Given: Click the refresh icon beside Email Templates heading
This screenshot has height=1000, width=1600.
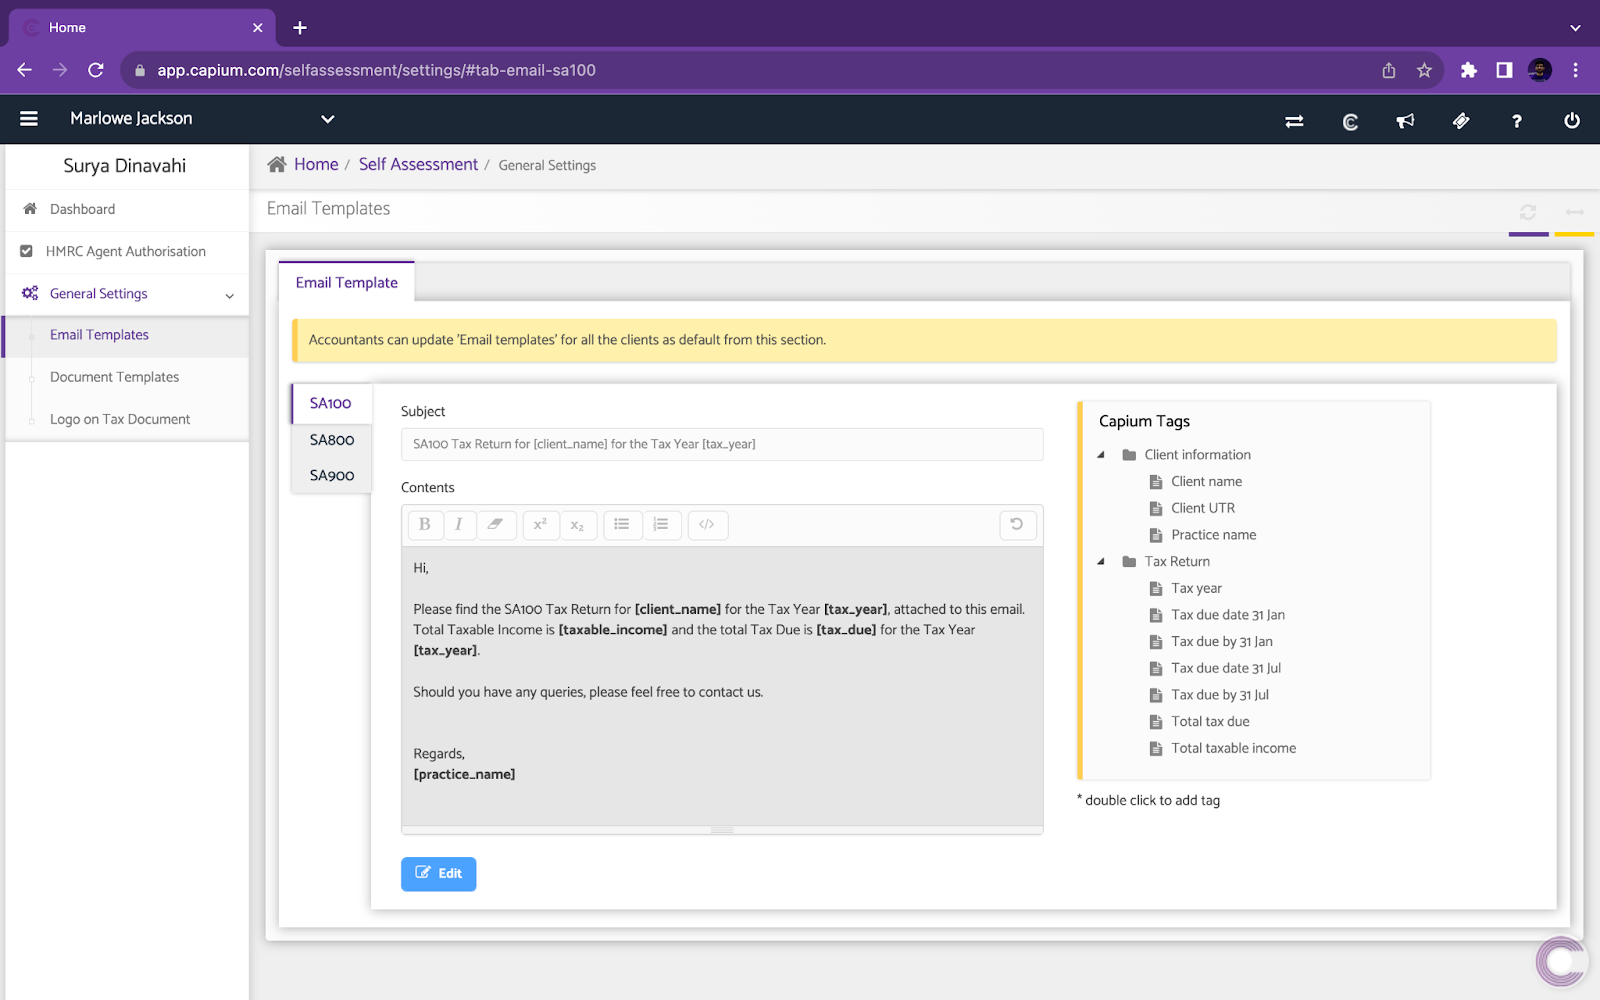Looking at the screenshot, I should coord(1528,212).
